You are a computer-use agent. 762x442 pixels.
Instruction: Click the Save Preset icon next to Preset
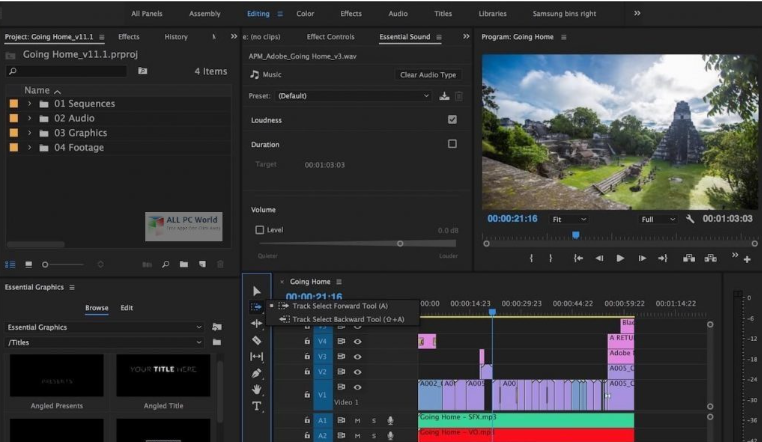click(x=444, y=96)
